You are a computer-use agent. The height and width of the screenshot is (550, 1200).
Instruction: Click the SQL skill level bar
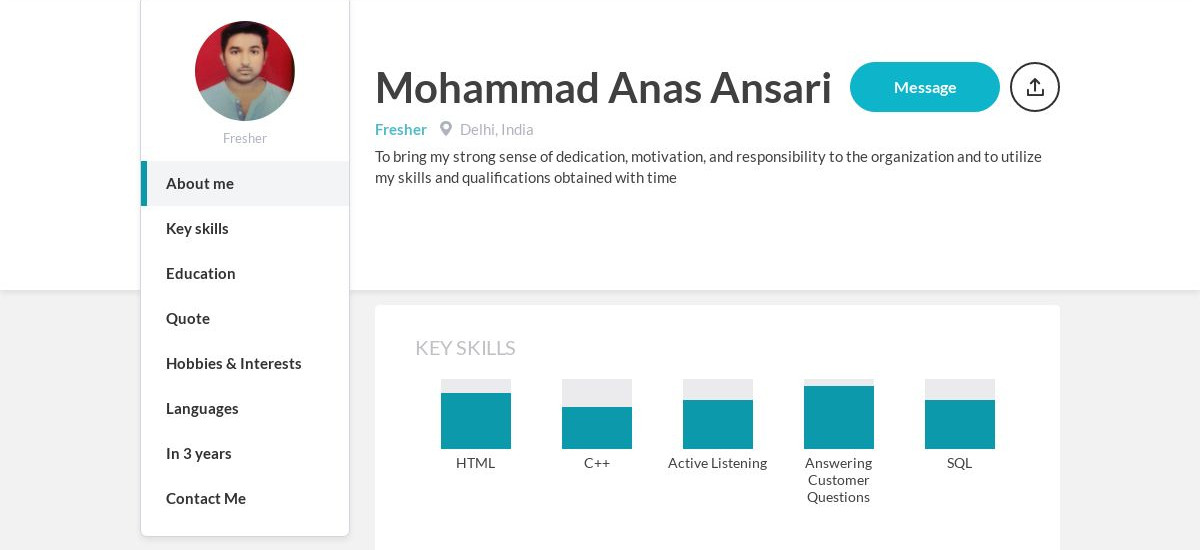960,414
